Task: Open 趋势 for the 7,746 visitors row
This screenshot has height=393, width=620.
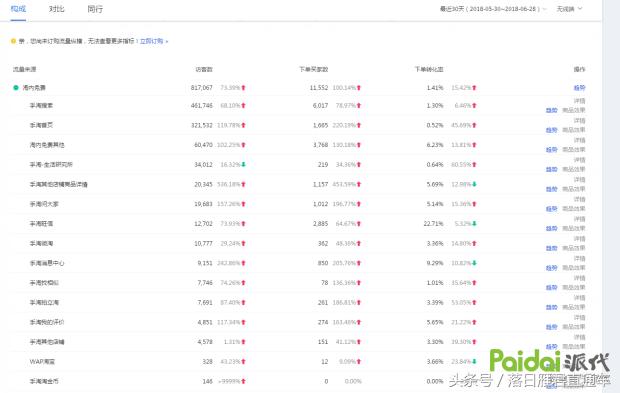Action: [x=552, y=287]
